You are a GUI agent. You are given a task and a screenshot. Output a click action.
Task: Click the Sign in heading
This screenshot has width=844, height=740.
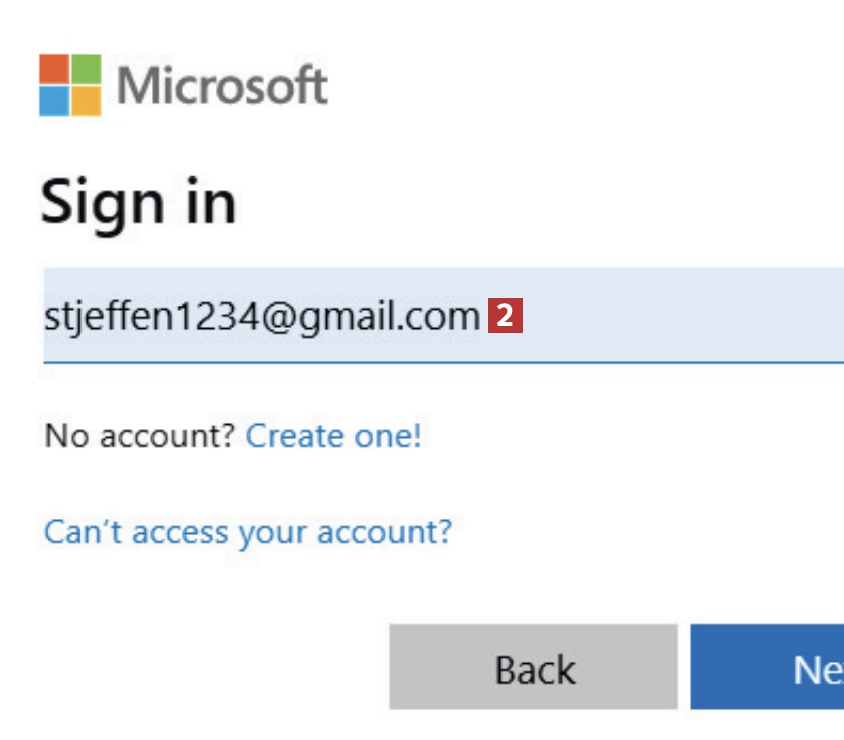pyautogui.click(x=139, y=203)
